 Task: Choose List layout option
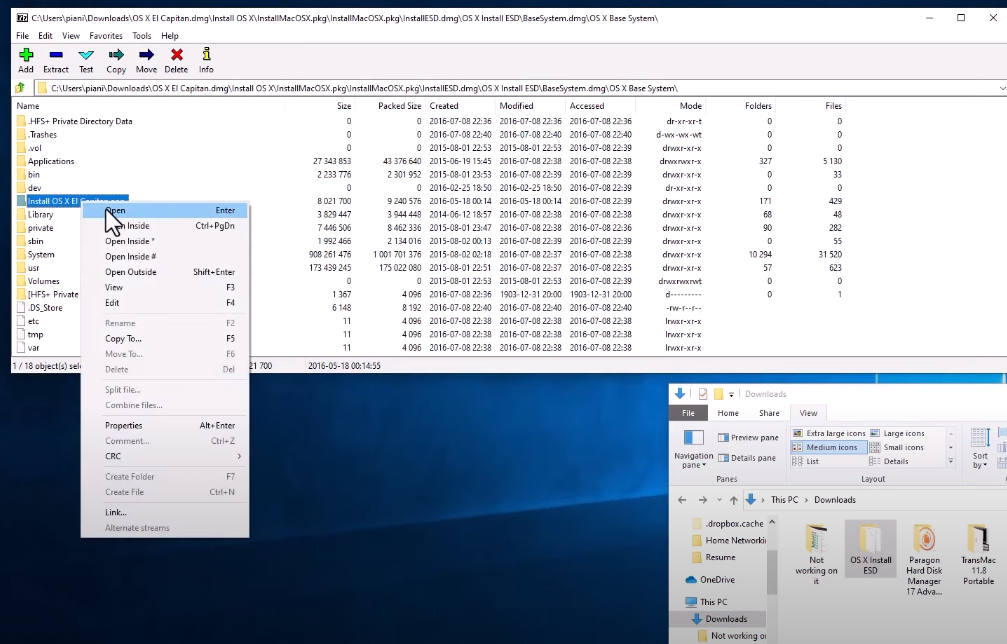tap(806, 462)
